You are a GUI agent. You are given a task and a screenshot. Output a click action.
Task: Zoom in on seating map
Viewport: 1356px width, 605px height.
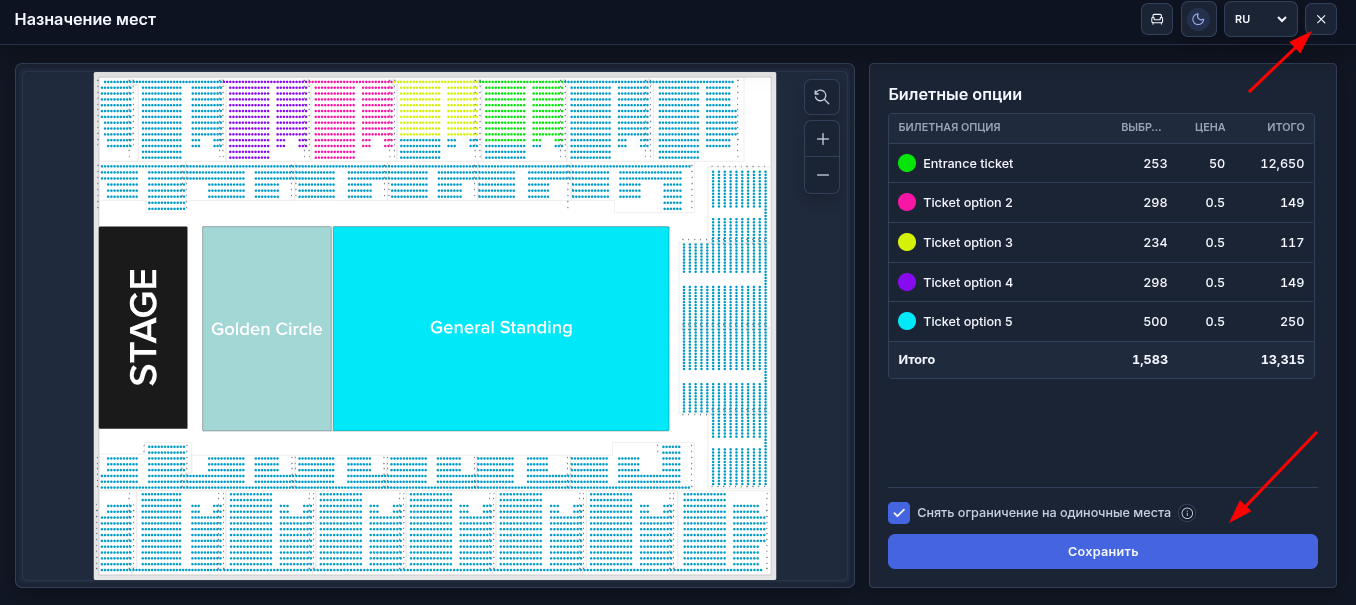point(822,139)
